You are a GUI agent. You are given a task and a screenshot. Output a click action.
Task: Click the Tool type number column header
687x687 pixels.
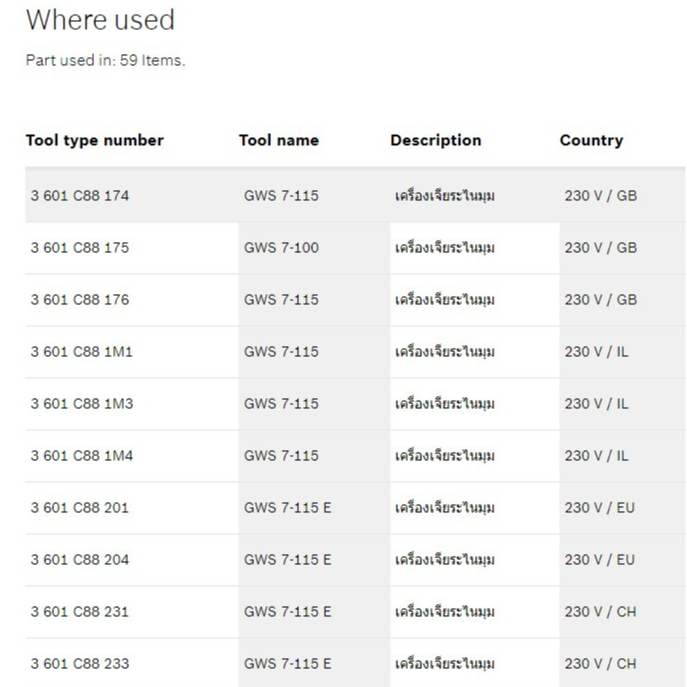click(95, 140)
